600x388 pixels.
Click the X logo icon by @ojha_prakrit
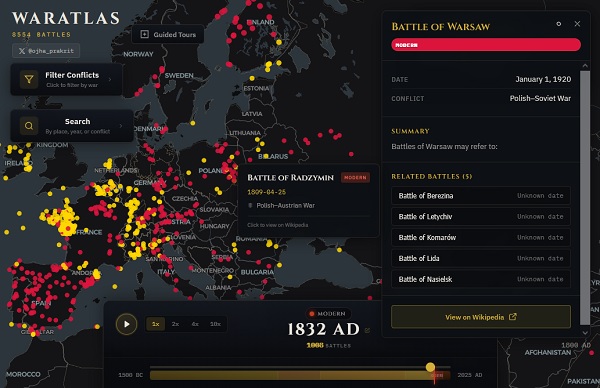tap(22, 51)
